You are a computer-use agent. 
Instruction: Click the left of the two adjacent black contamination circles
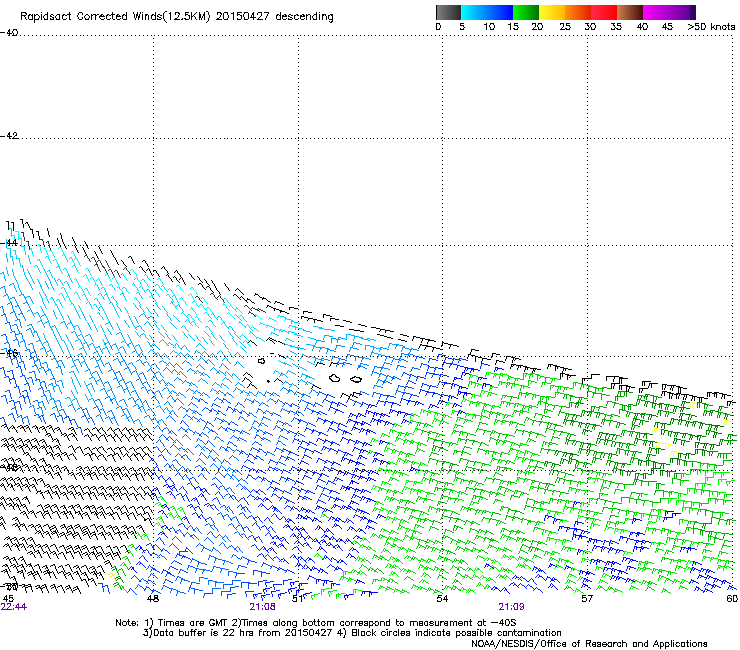tap(335, 378)
